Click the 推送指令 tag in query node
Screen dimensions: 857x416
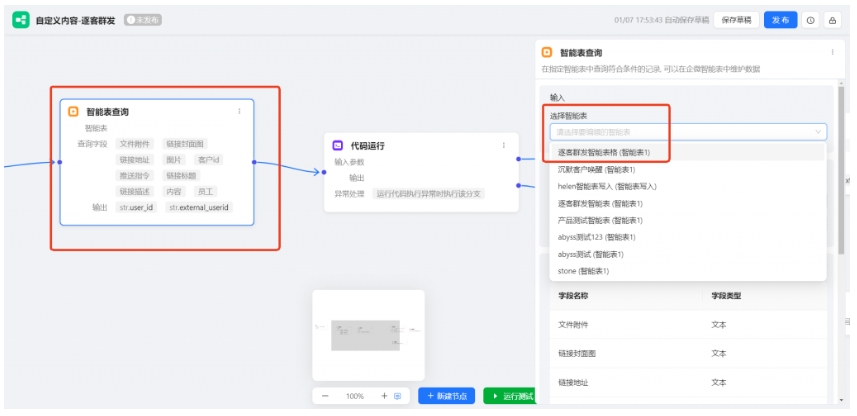pyautogui.click(x=135, y=176)
